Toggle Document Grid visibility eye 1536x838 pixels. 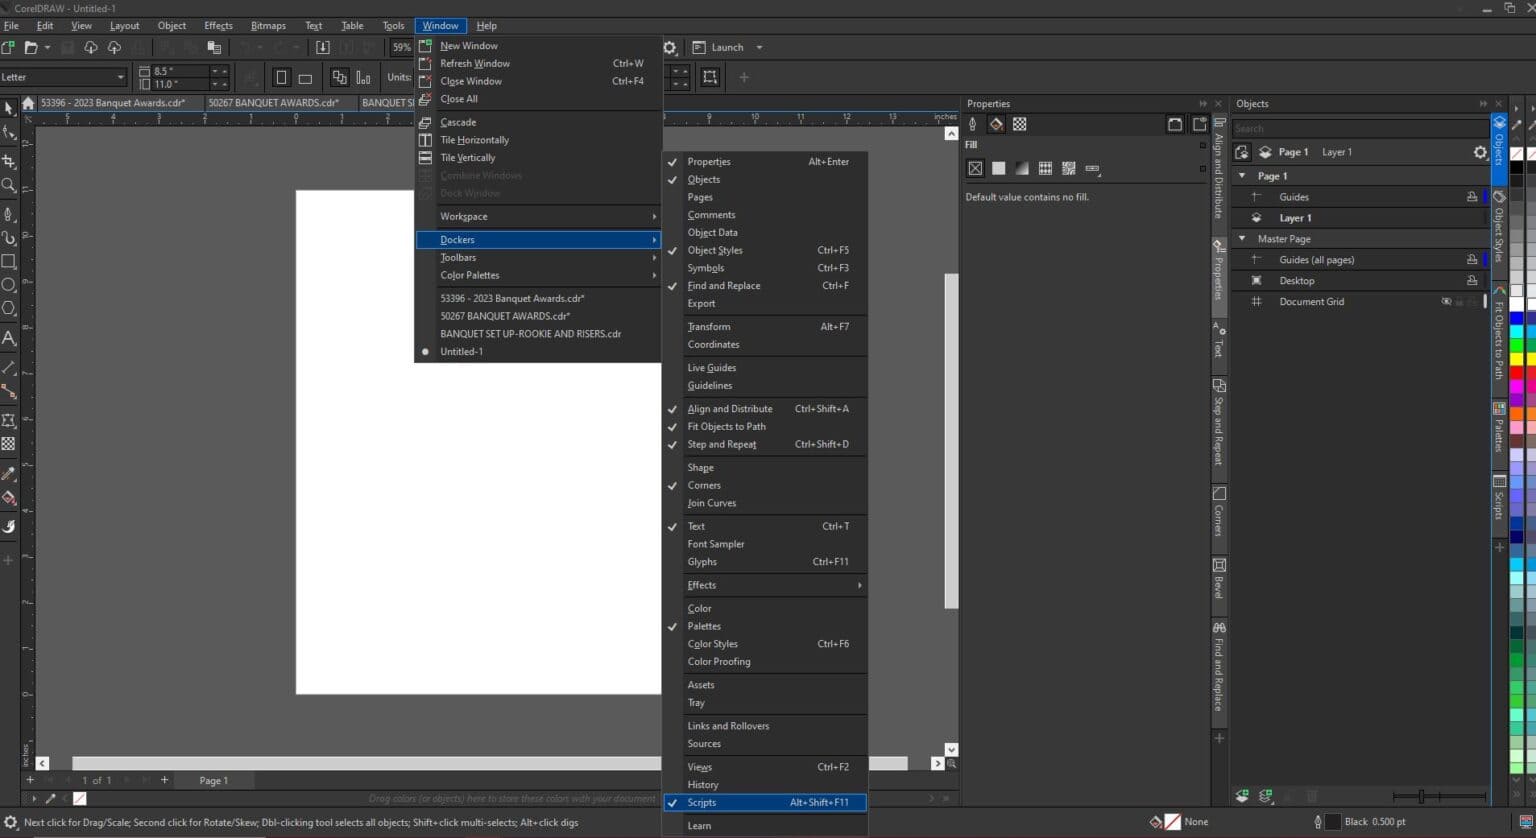tap(1446, 301)
